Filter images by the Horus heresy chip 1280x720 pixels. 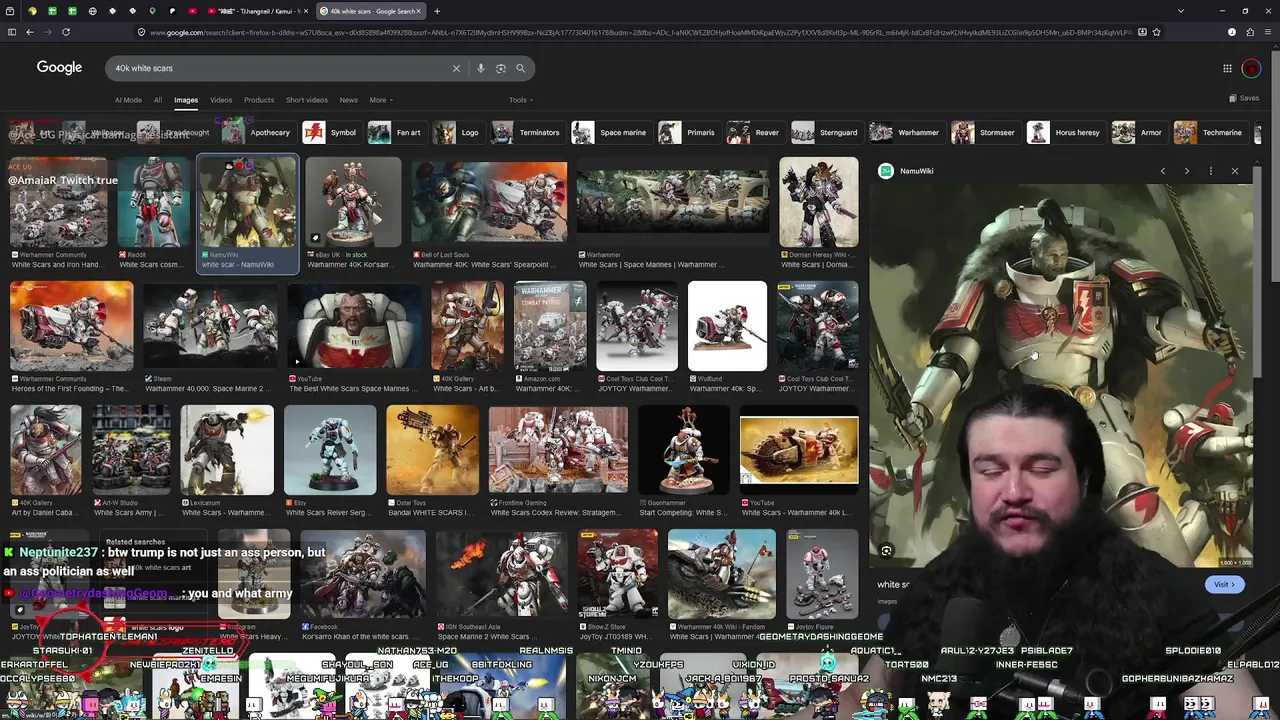pyautogui.click(x=1065, y=132)
